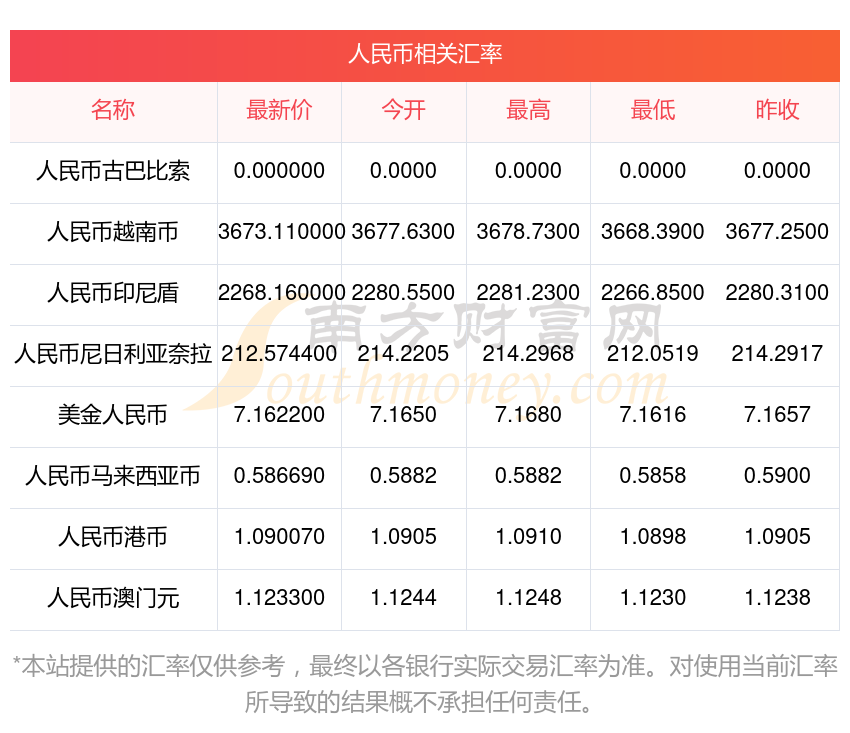Click the value 212.0519
This screenshot has width=850, height=733.
653,354
